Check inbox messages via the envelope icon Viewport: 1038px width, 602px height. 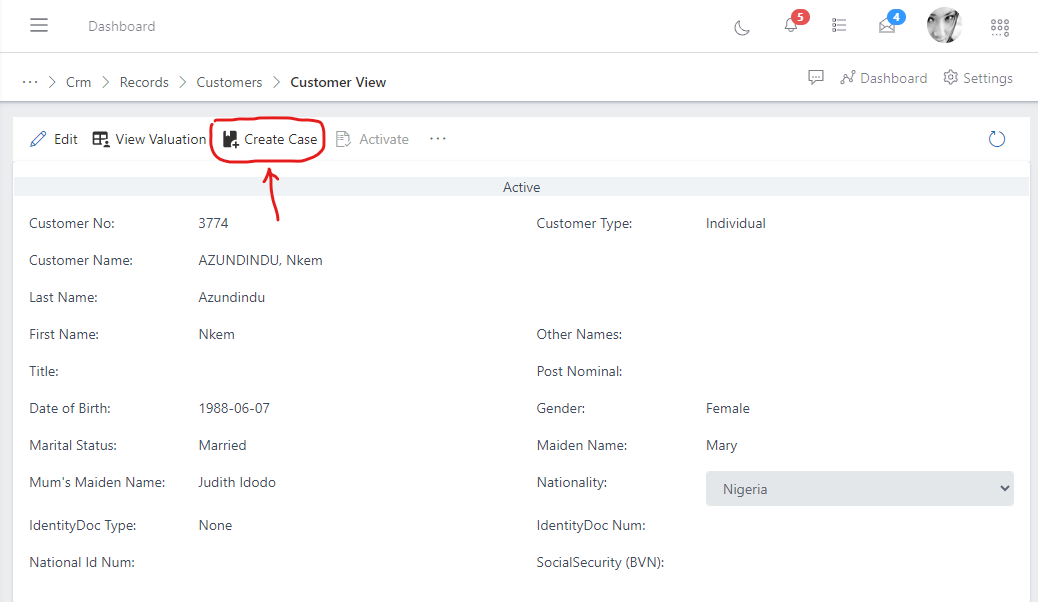pyautogui.click(x=889, y=26)
